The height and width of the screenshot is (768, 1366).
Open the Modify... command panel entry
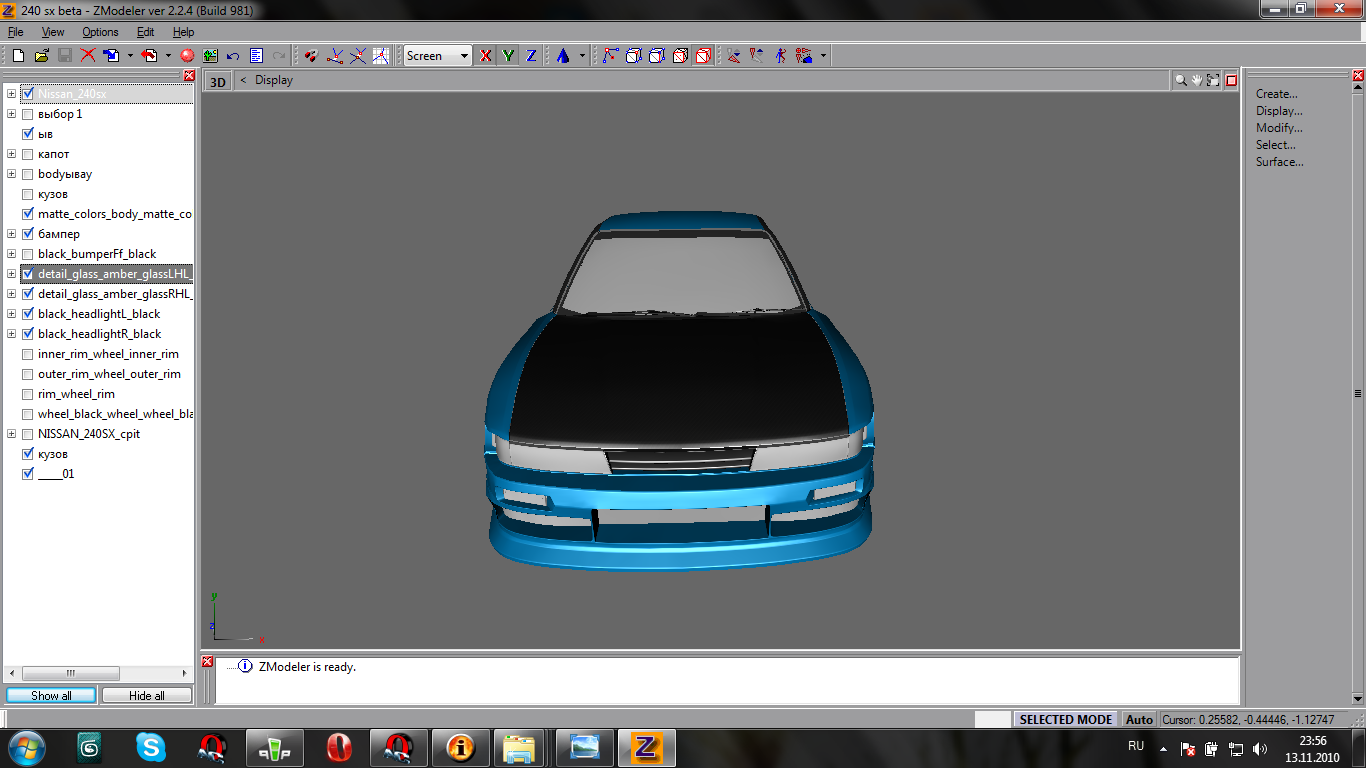pyautogui.click(x=1279, y=128)
